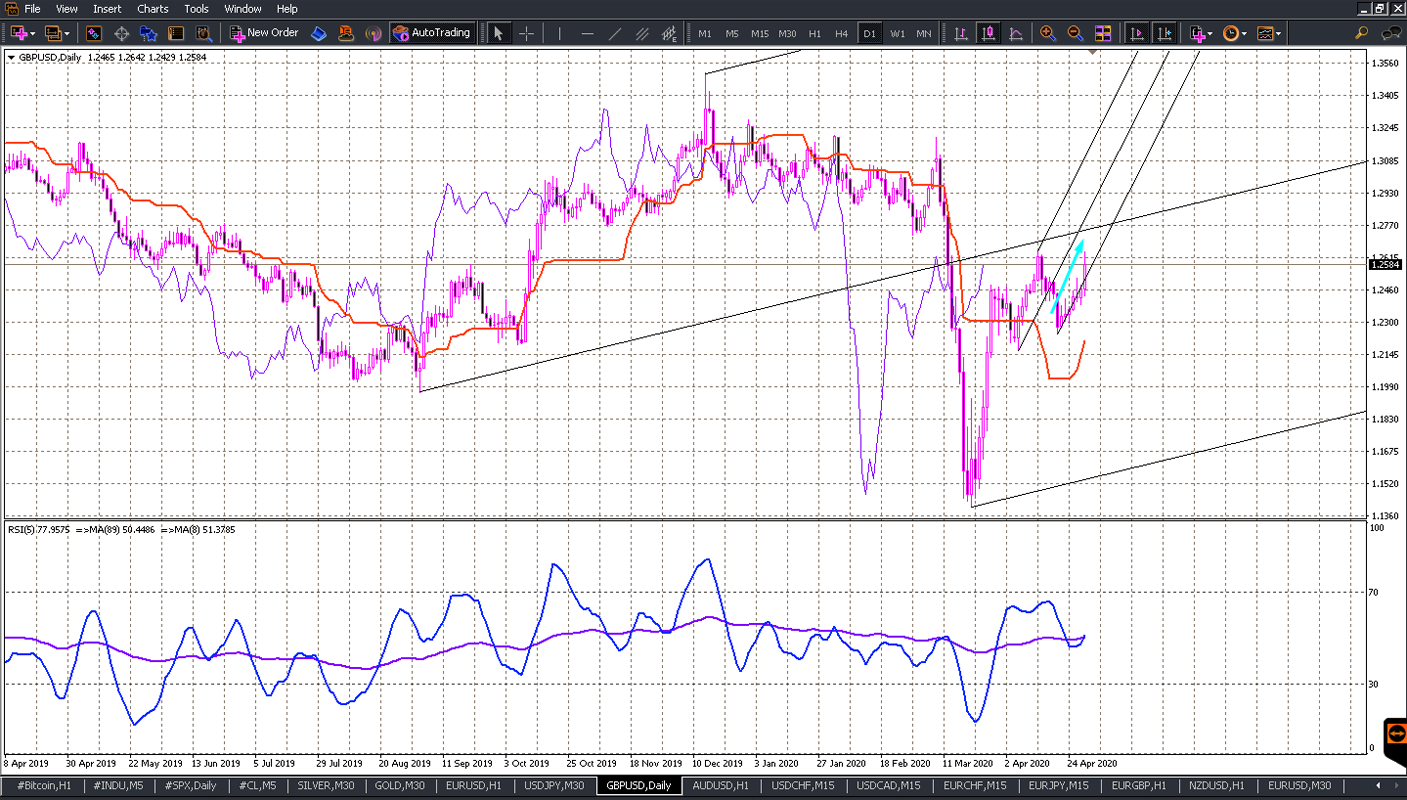Select the Fibonacci retracement tool
The image size is (1407, 800).
click(668, 33)
